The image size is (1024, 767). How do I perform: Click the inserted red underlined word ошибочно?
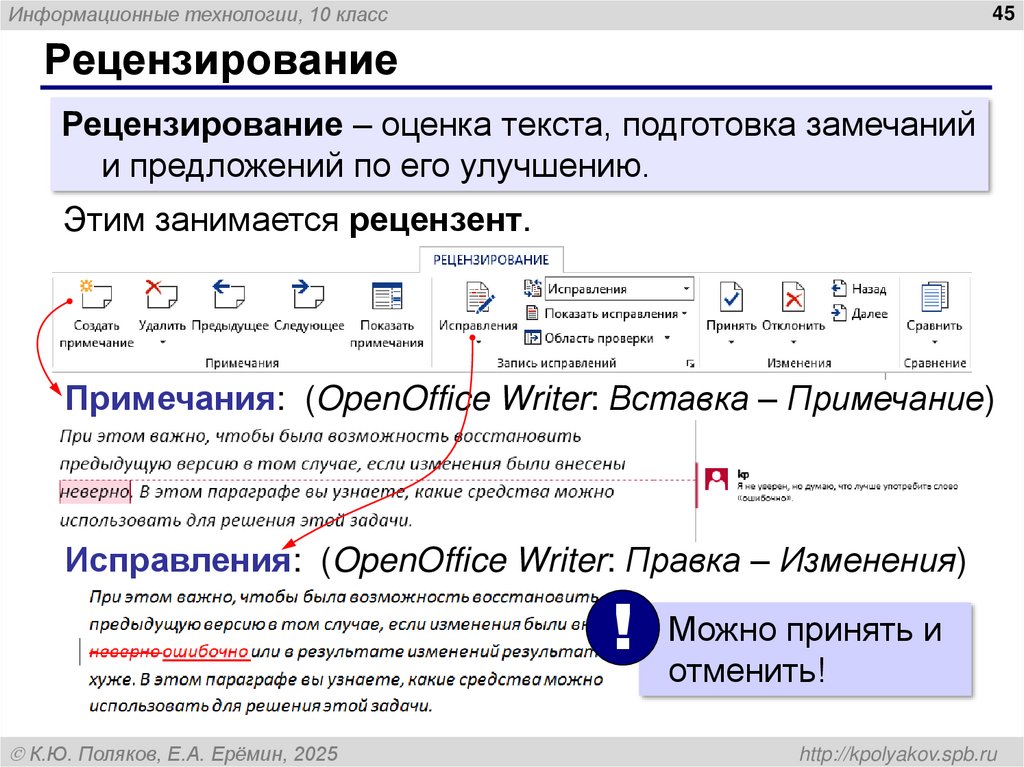(x=205, y=651)
